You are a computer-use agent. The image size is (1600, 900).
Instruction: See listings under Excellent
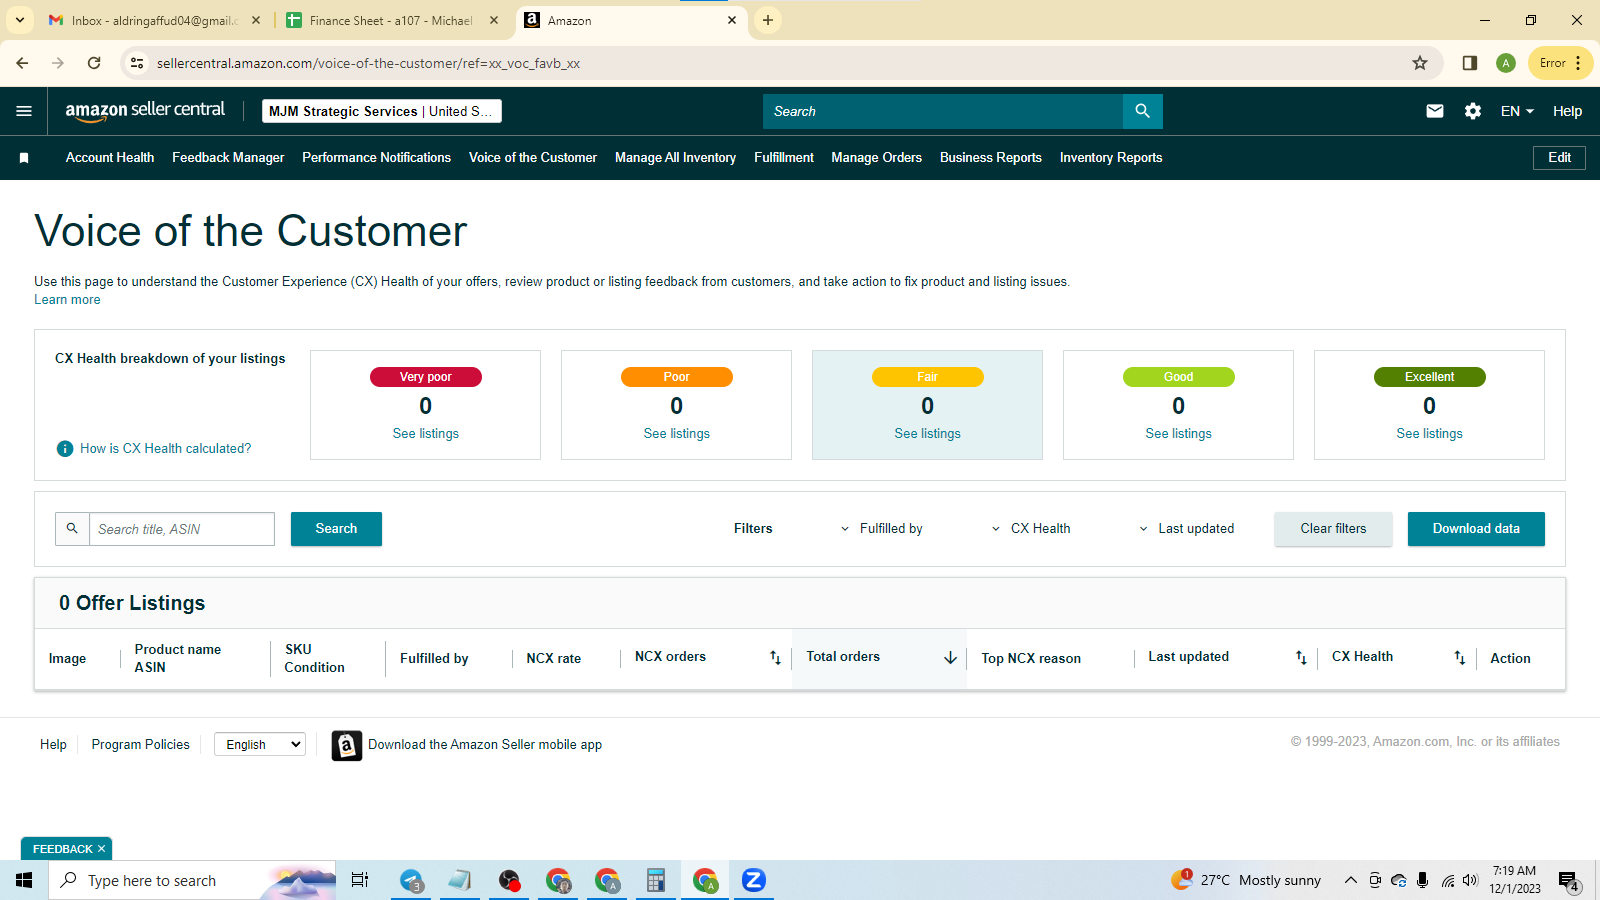(x=1430, y=434)
